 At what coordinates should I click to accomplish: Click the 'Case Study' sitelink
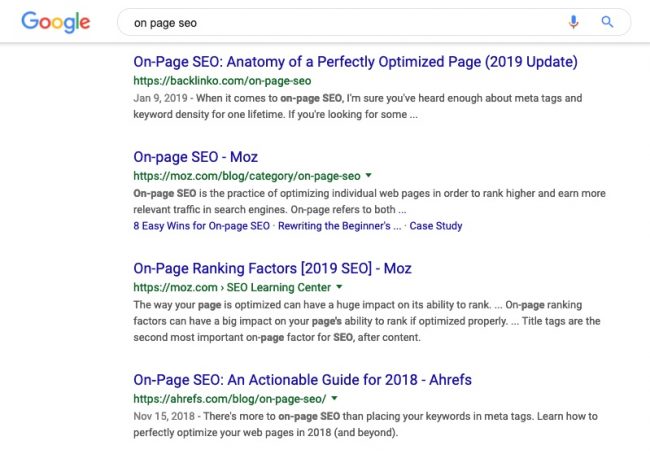pyautogui.click(x=436, y=226)
